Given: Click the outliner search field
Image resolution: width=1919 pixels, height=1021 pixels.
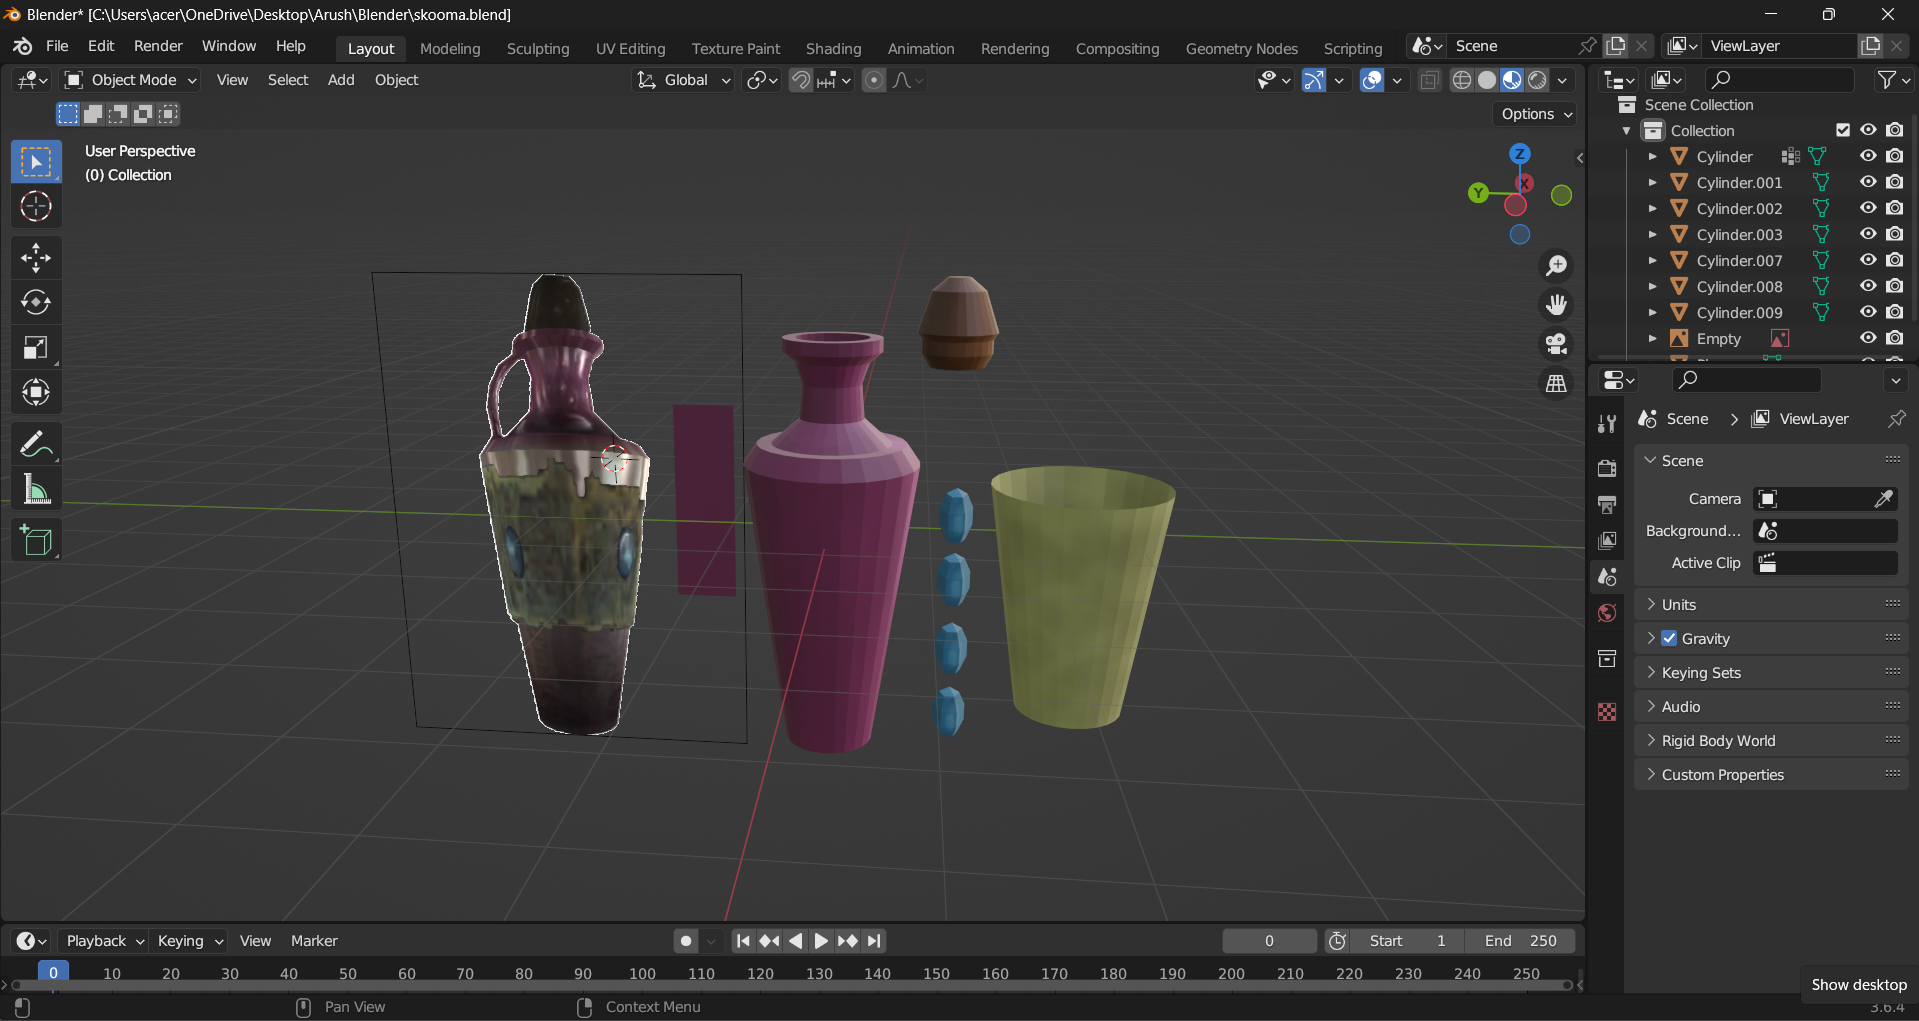Looking at the screenshot, I should [1779, 79].
